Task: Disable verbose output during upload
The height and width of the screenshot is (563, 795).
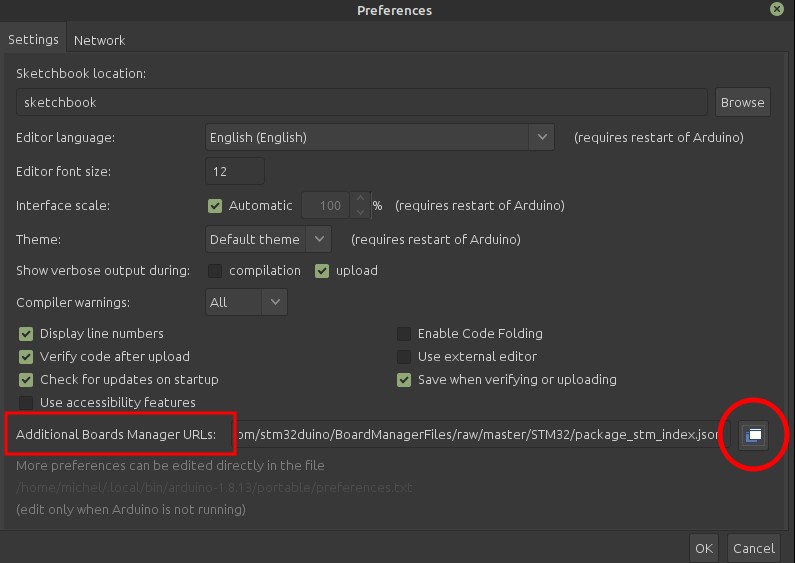Action: [322, 271]
